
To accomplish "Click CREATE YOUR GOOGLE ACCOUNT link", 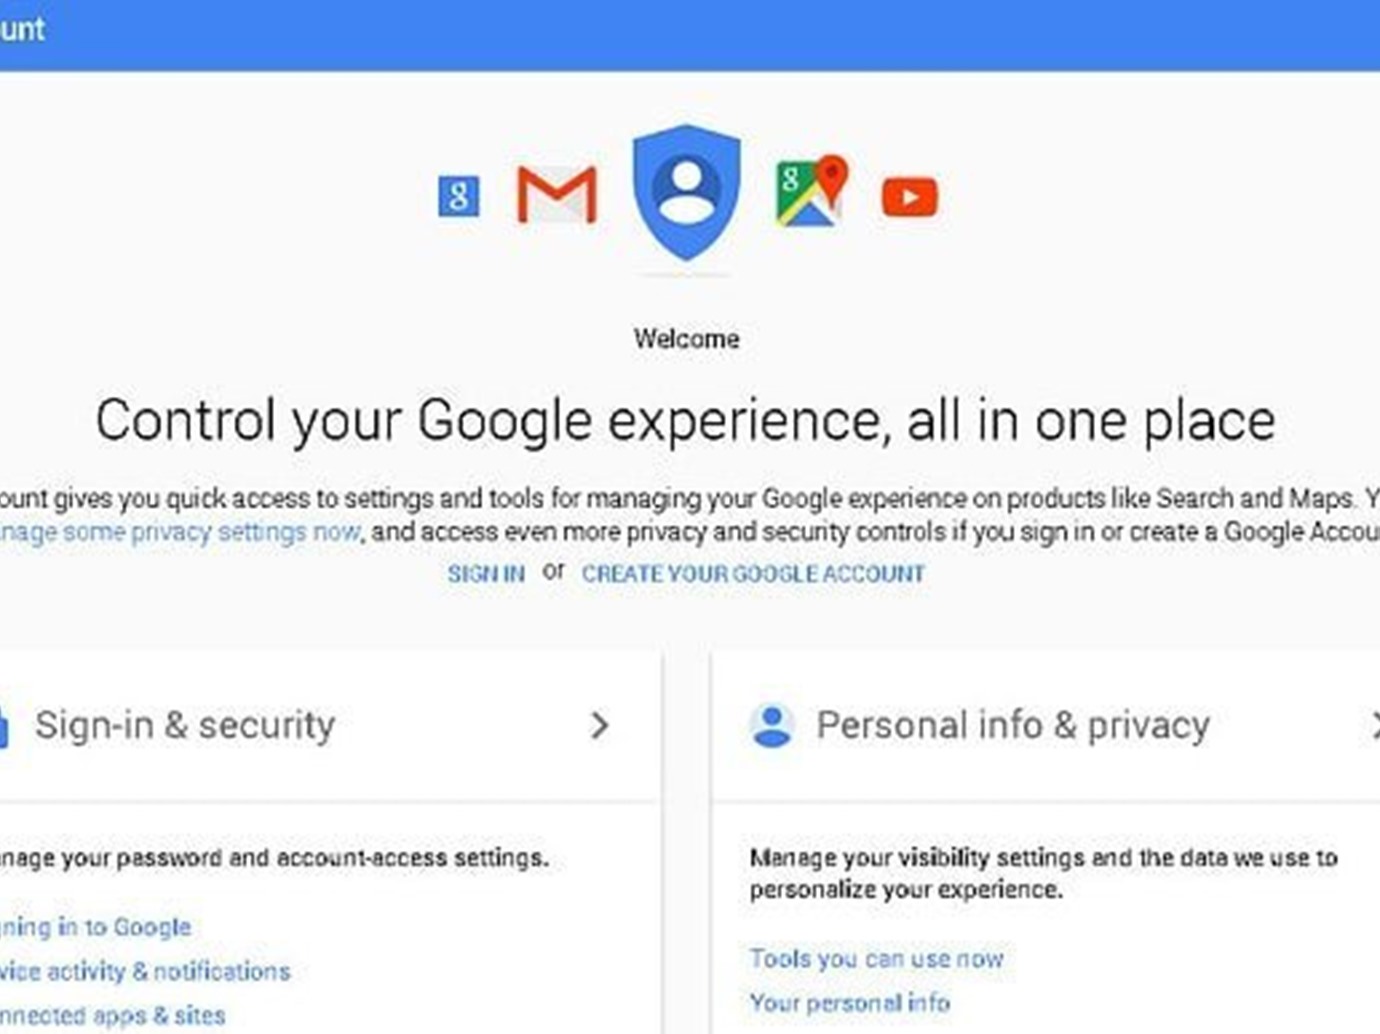I will (753, 574).
